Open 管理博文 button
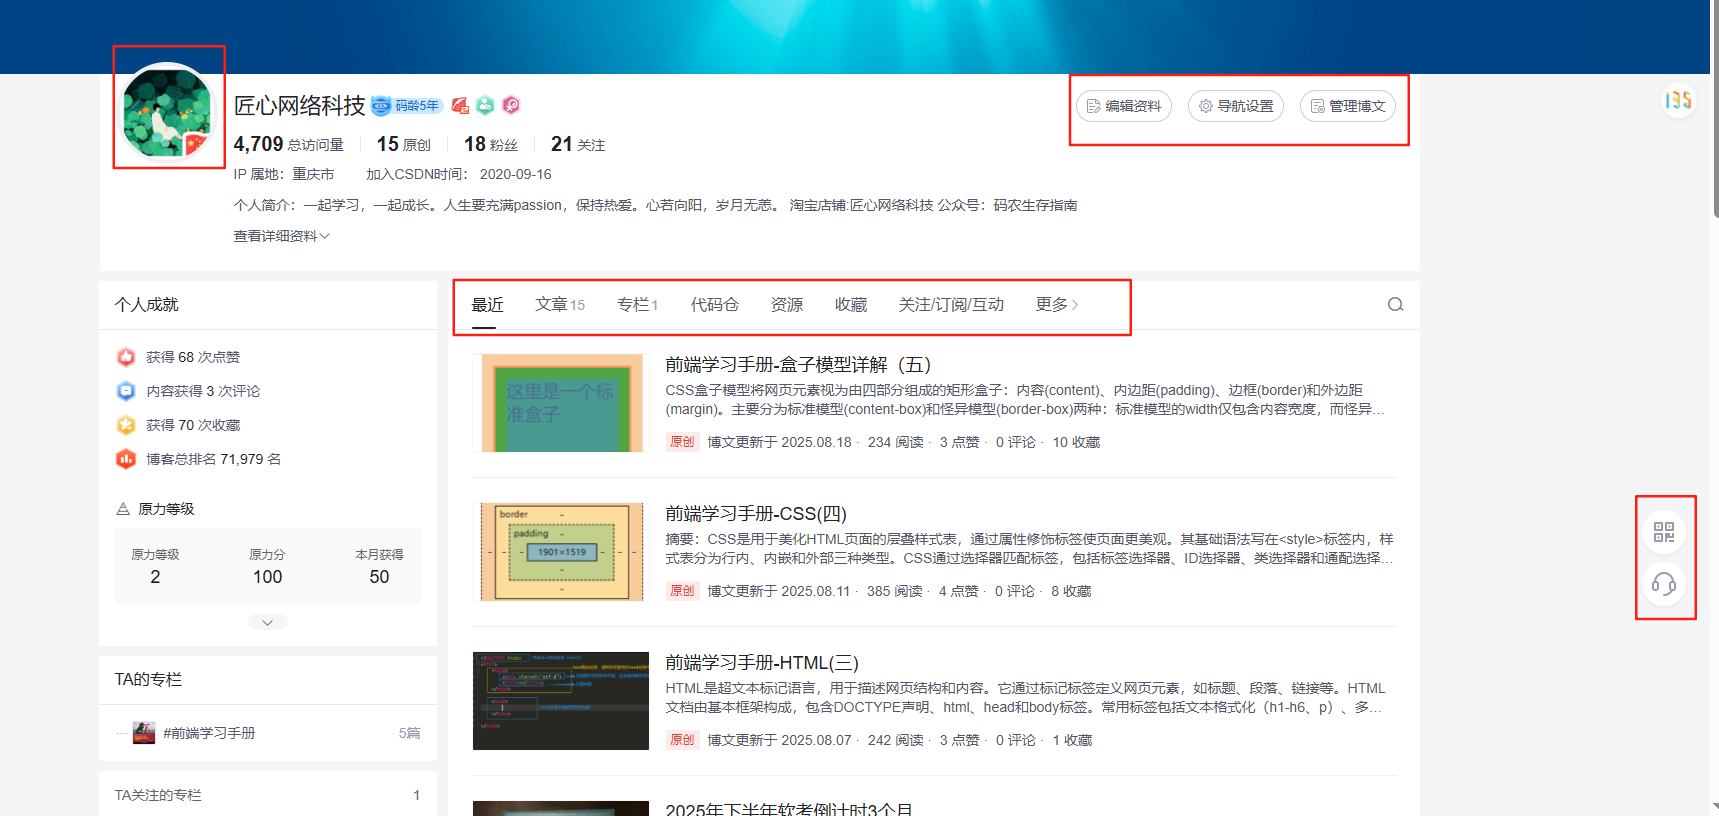 [1348, 106]
